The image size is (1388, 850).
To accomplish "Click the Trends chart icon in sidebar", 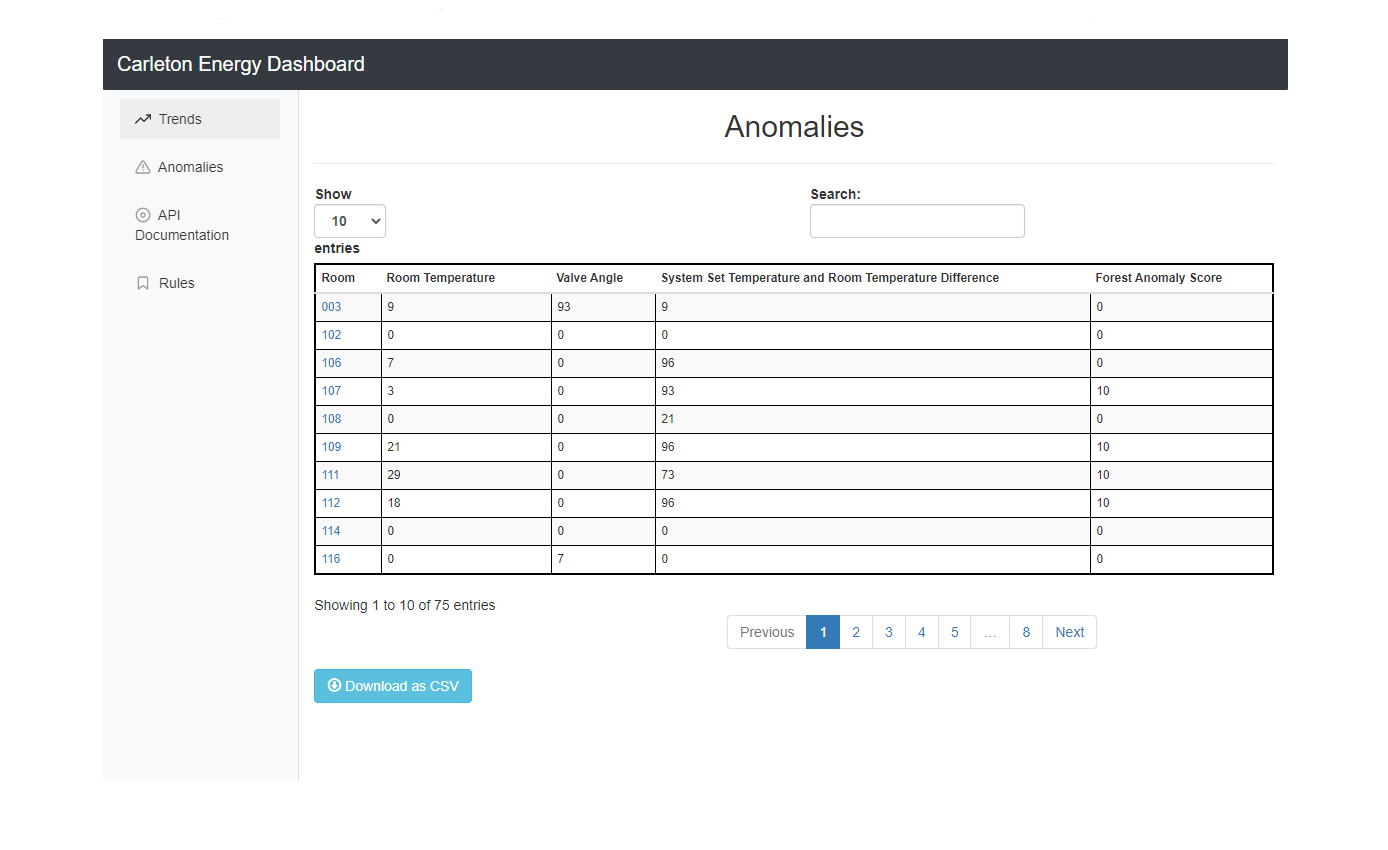I will pos(143,119).
